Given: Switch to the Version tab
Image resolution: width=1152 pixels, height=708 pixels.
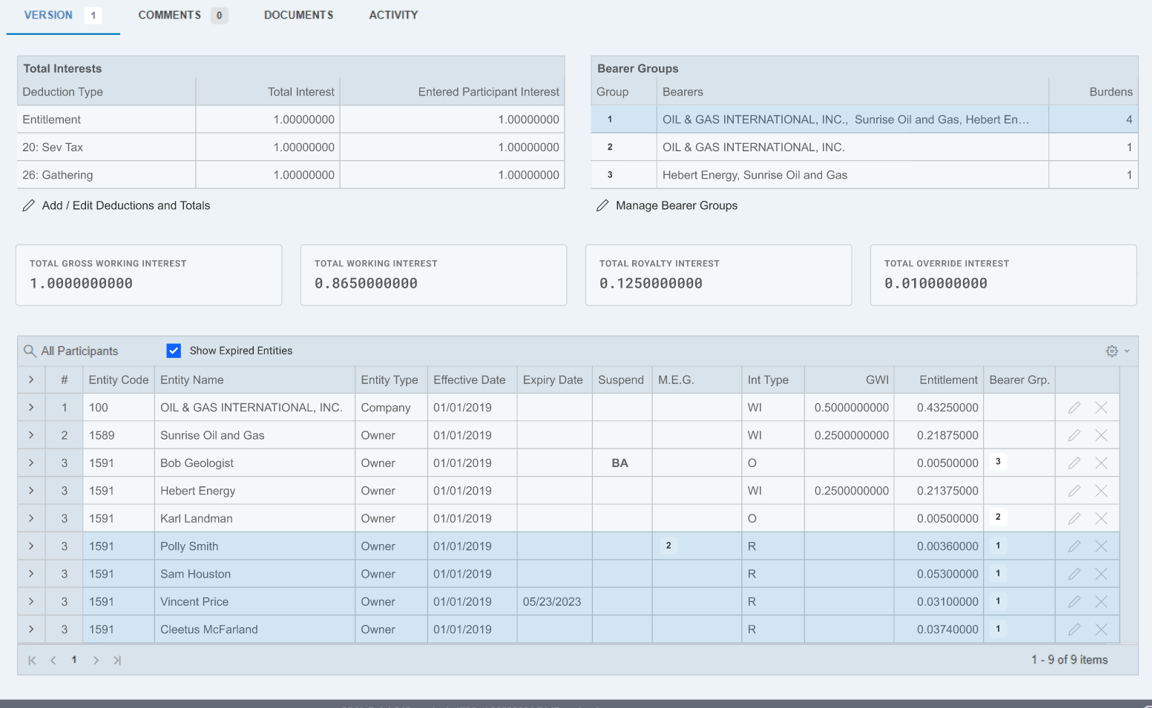Looking at the screenshot, I should 63,15.
